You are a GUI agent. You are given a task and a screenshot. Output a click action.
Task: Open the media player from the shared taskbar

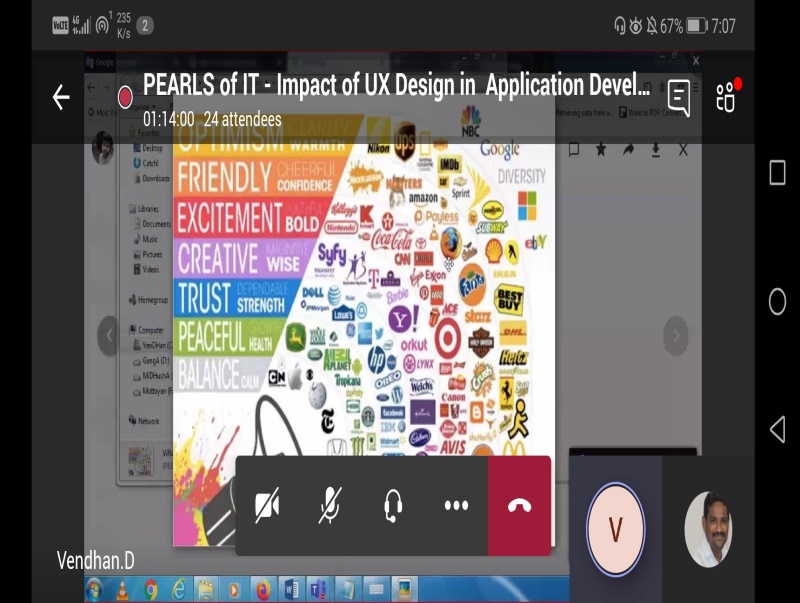(x=234, y=590)
